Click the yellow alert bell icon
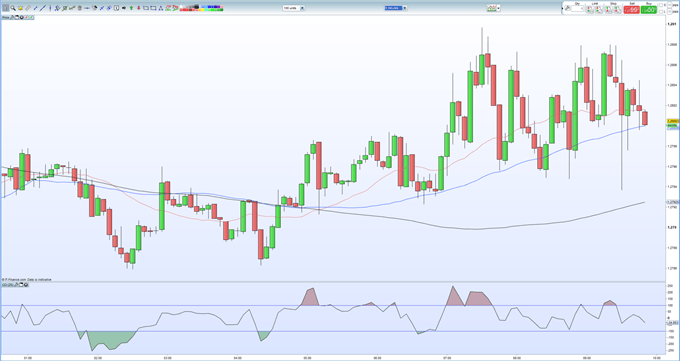Viewport: 680px width, 361px height. (x=20, y=8)
